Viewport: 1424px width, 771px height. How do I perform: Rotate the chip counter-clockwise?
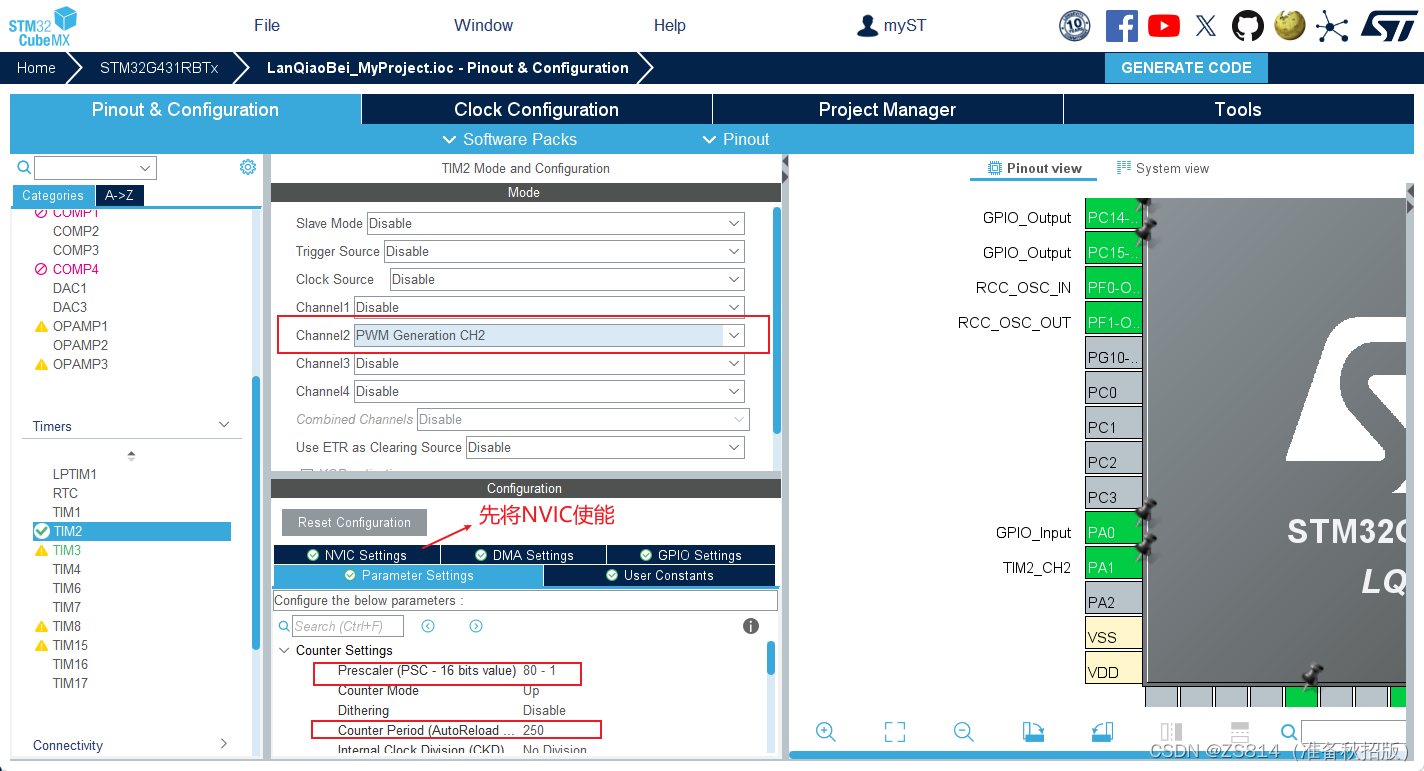tap(1102, 732)
